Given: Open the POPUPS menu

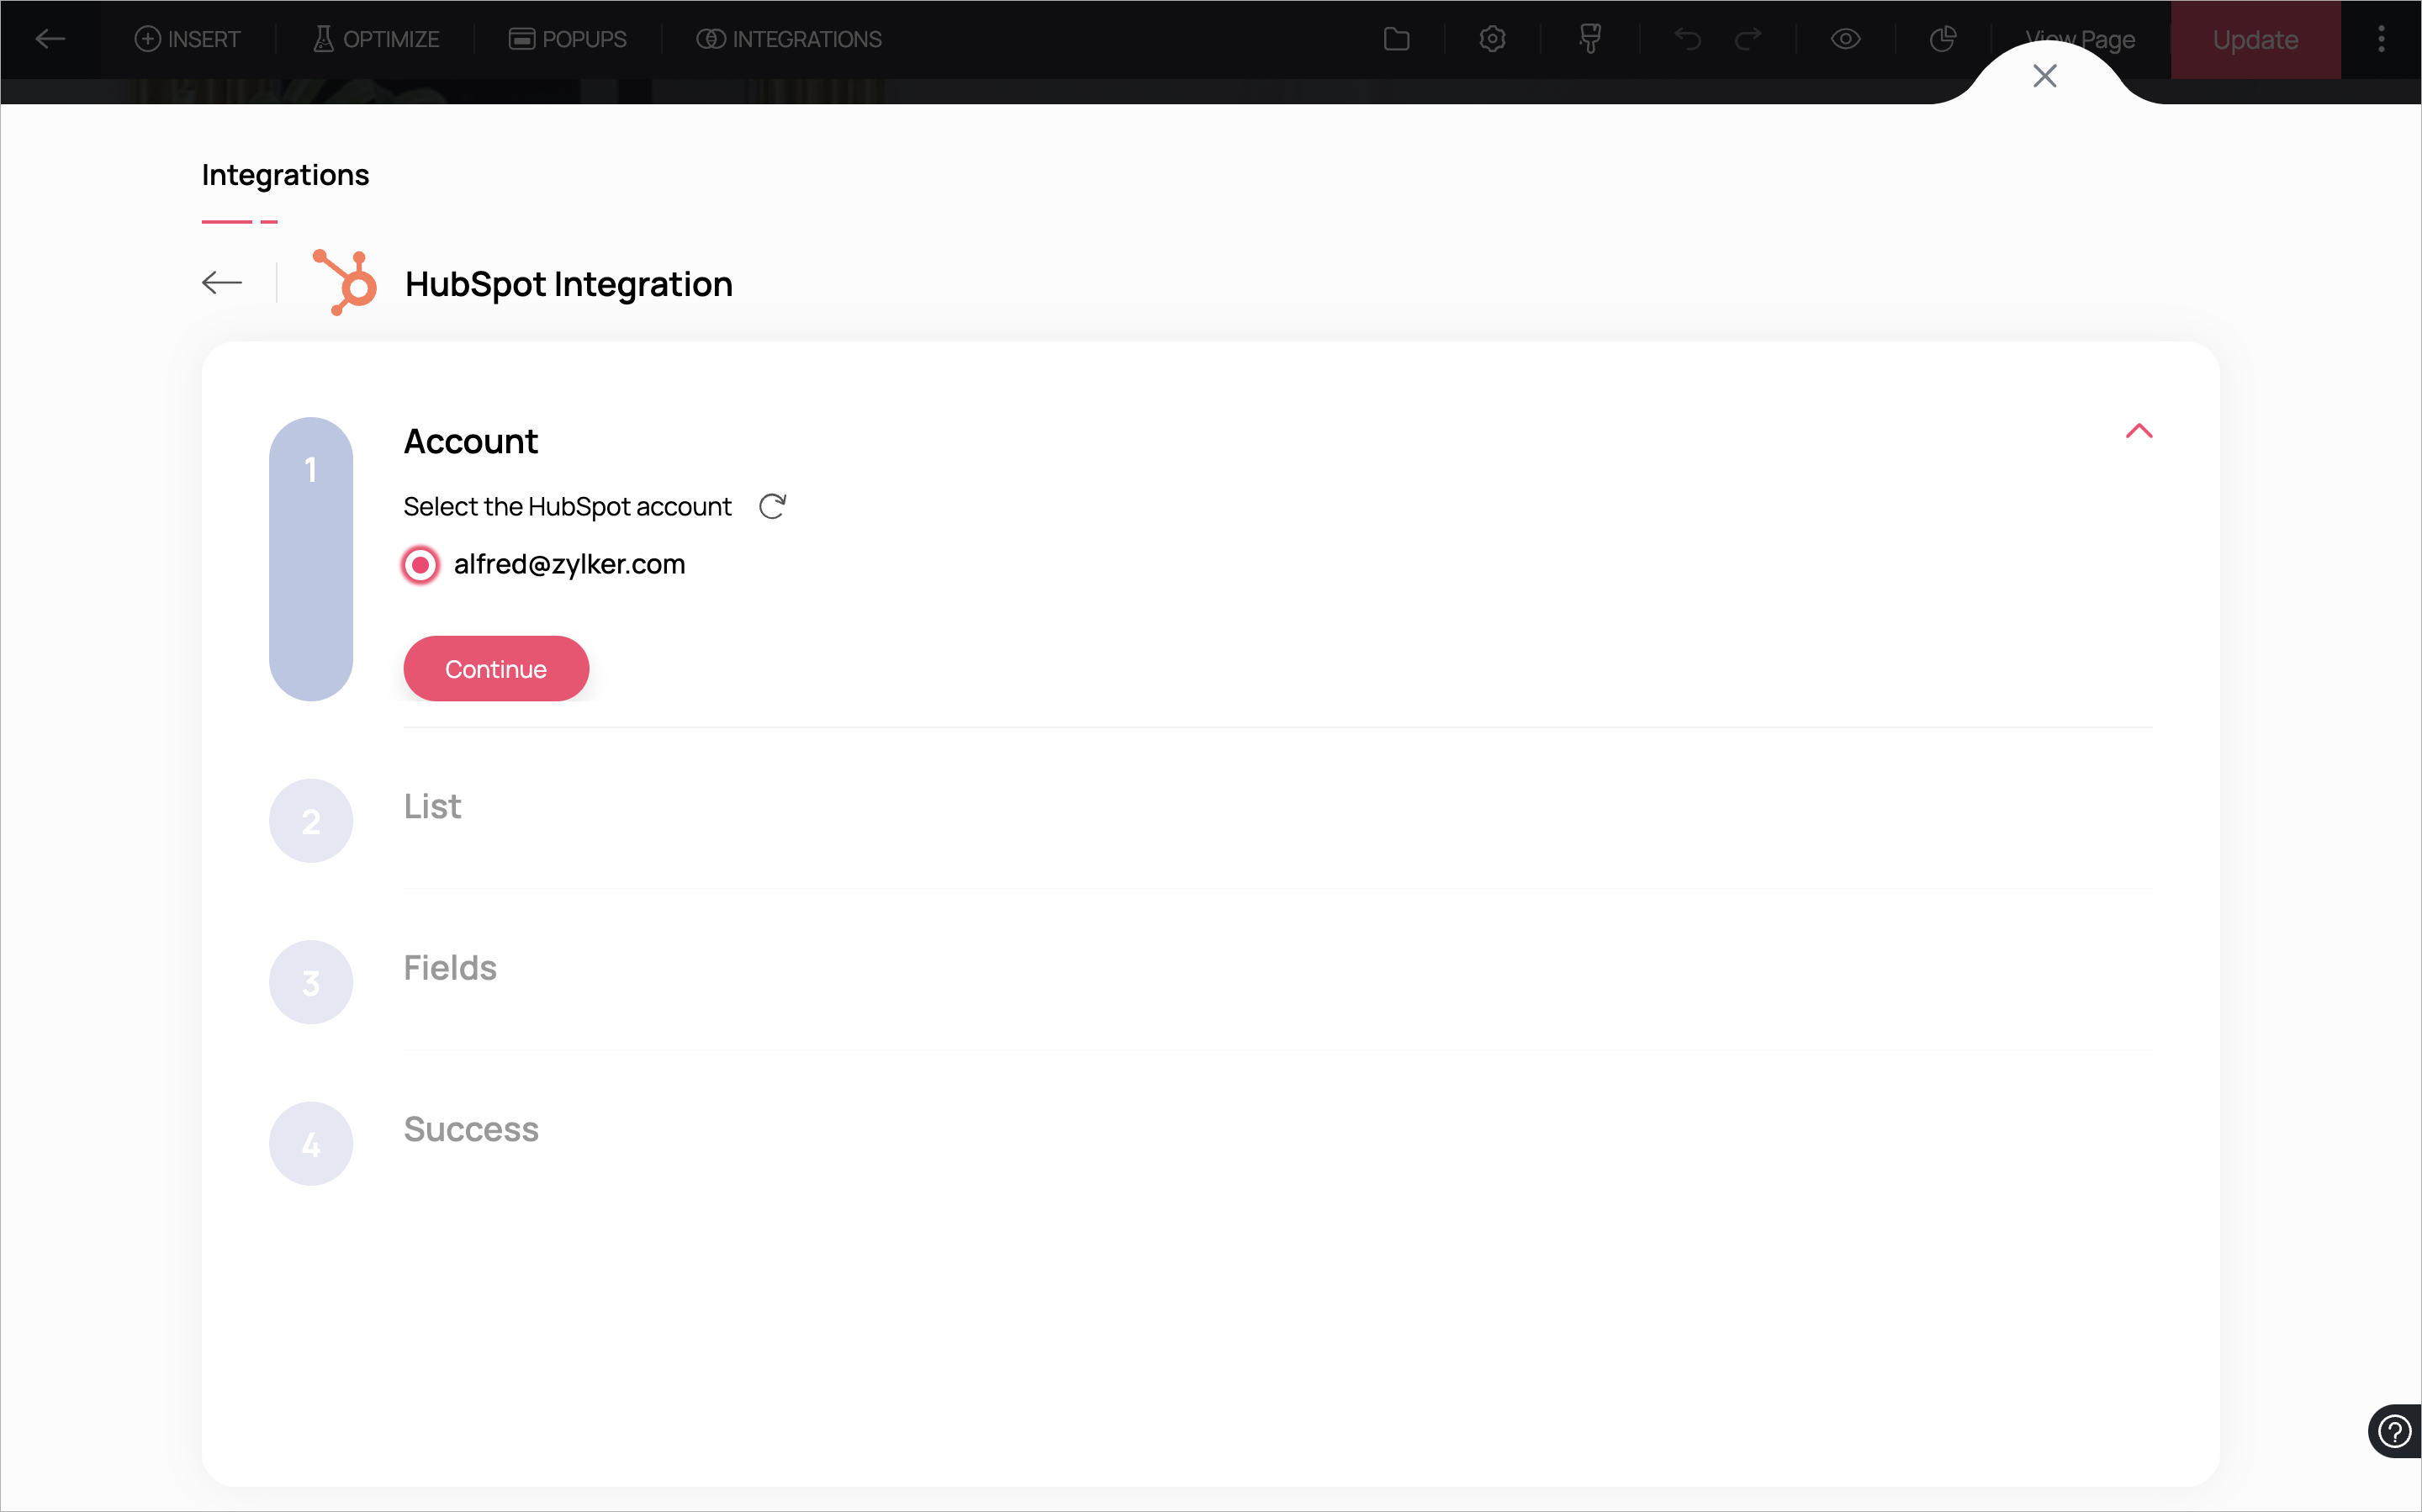Looking at the screenshot, I should 567,39.
